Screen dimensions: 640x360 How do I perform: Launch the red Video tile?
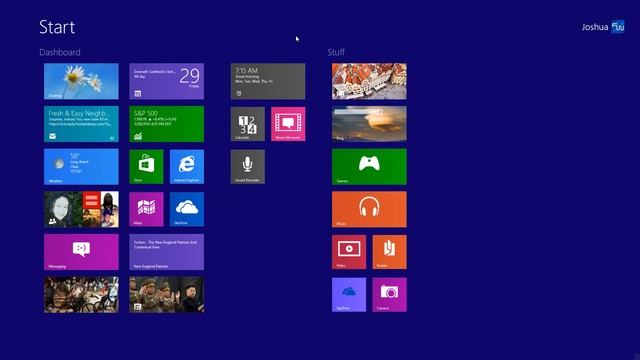349,252
